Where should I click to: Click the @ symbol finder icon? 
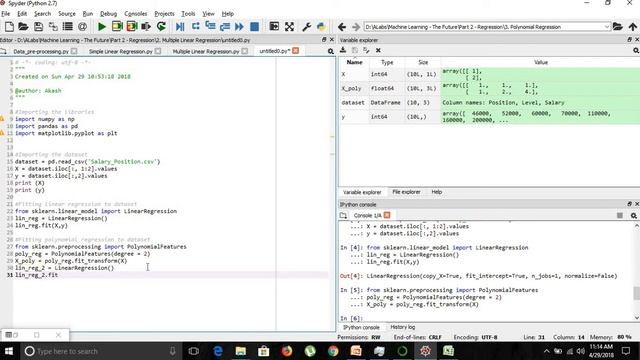[x=82, y=27]
